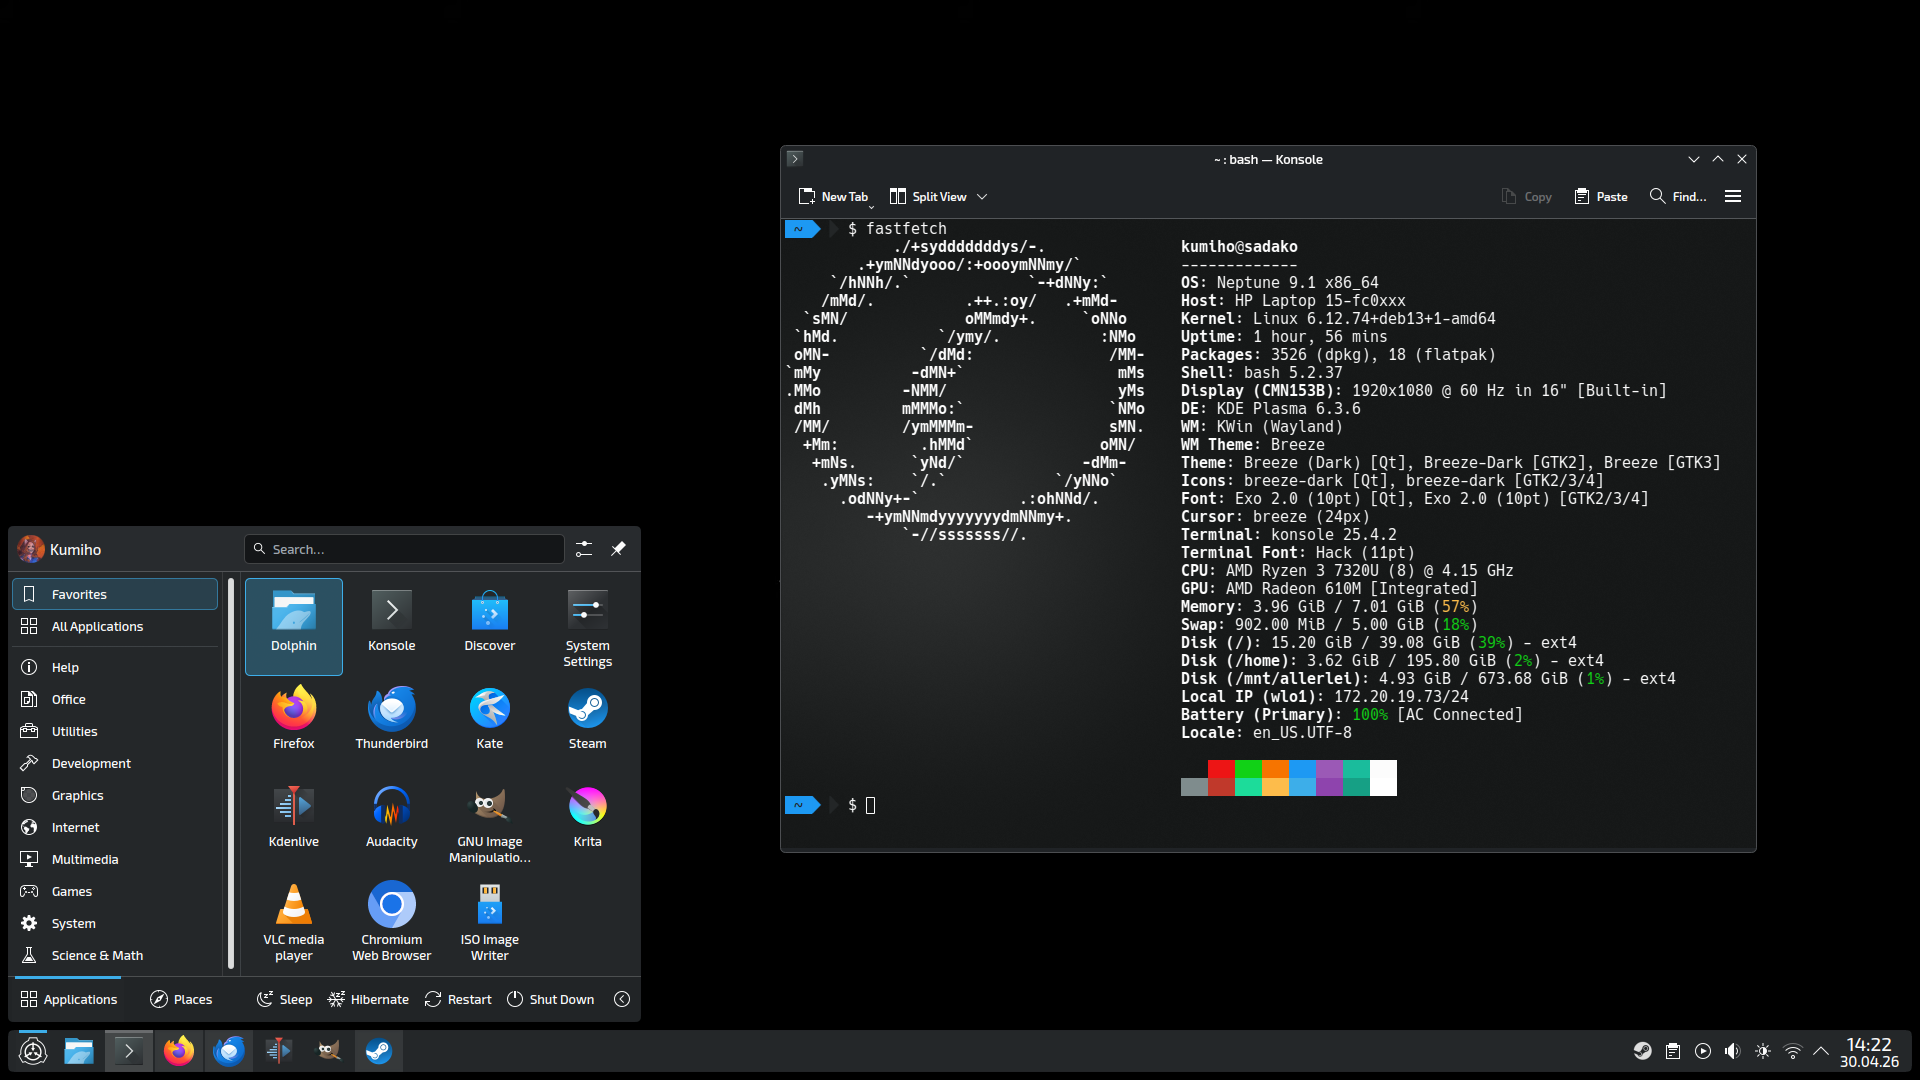Open the Discover software center
Image resolution: width=1920 pixels, height=1080 pixels.
tap(489, 626)
